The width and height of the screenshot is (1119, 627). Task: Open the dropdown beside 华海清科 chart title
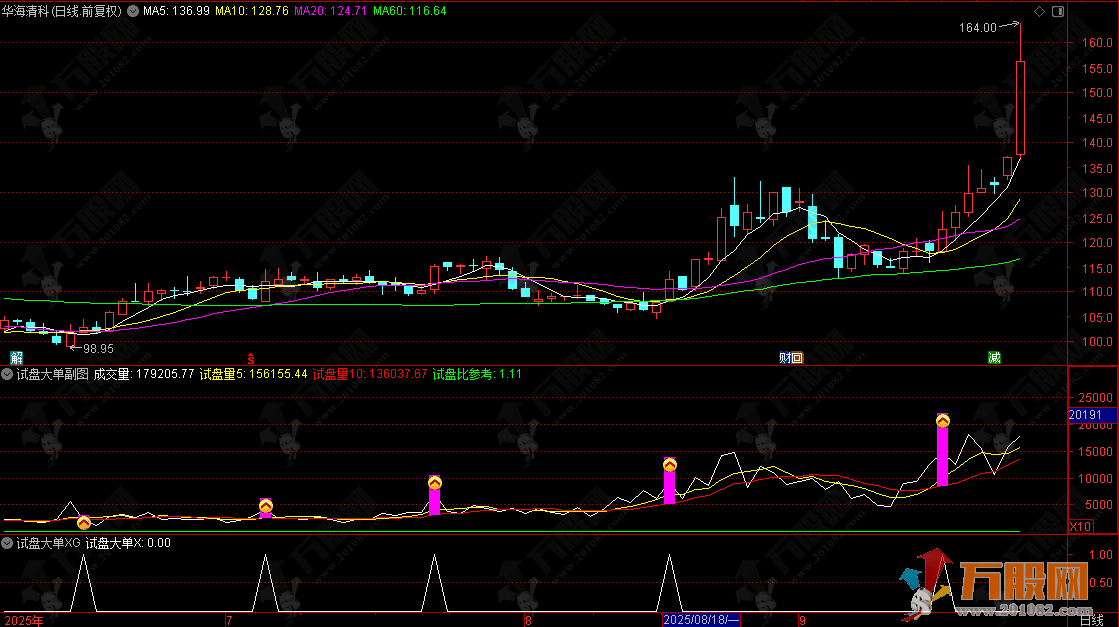133,11
